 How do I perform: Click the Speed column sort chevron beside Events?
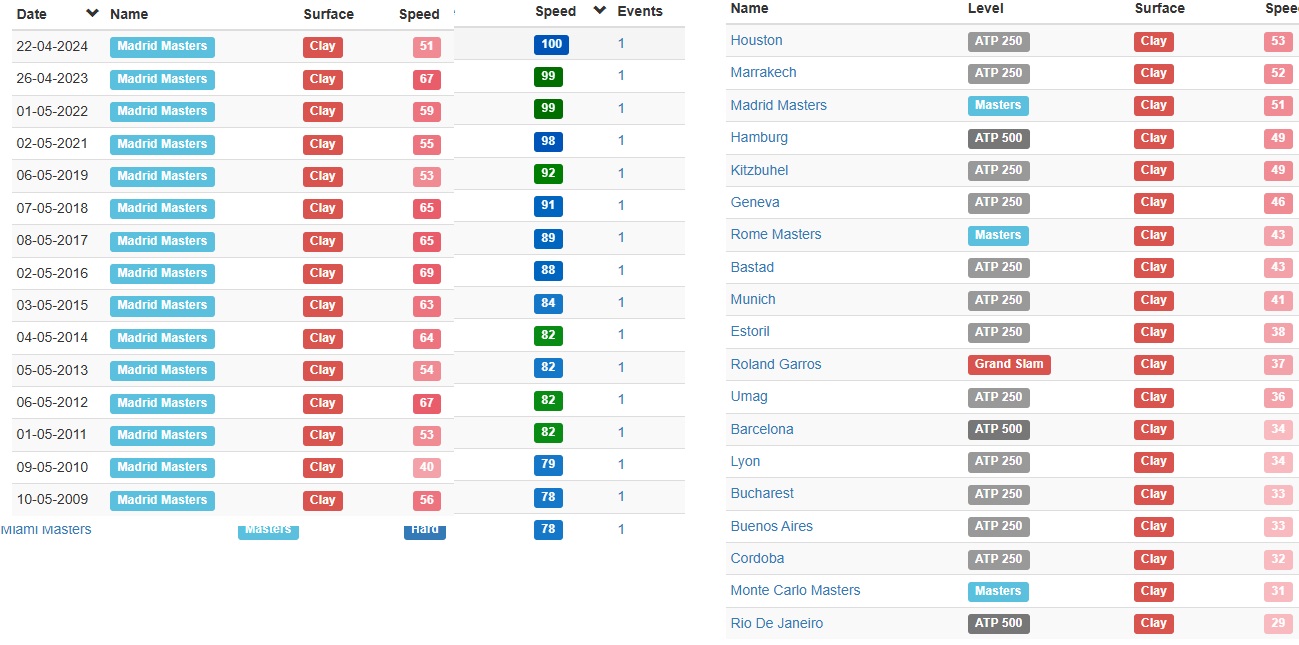pyautogui.click(x=600, y=10)
